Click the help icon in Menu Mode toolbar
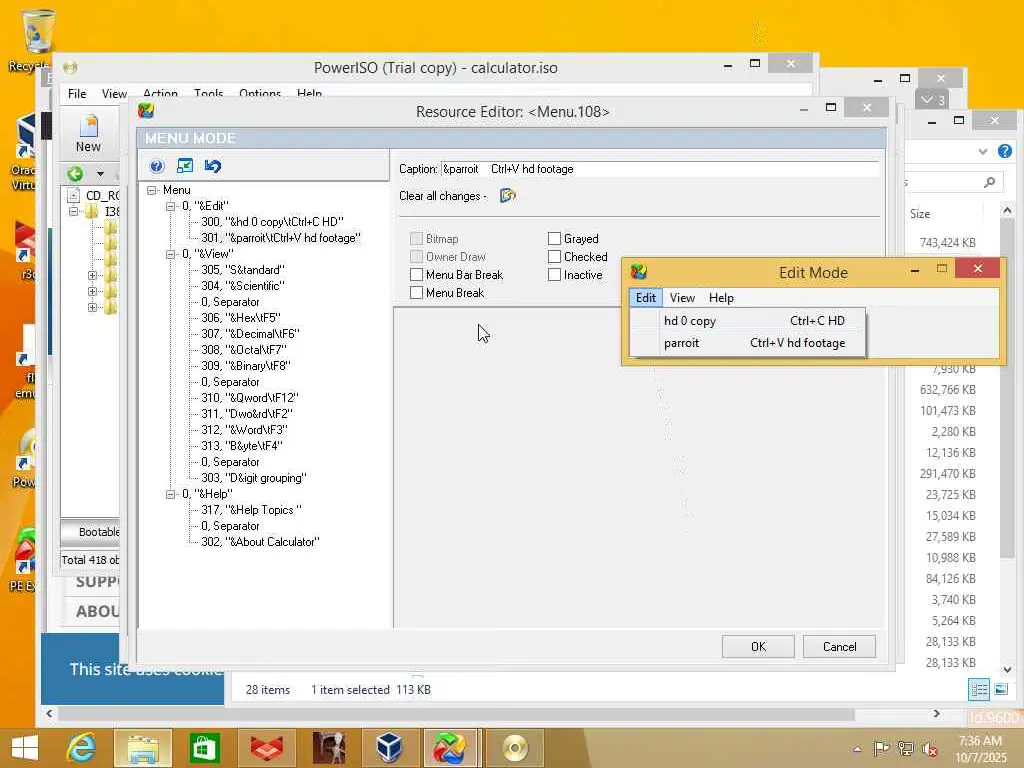 pos(157,166)
